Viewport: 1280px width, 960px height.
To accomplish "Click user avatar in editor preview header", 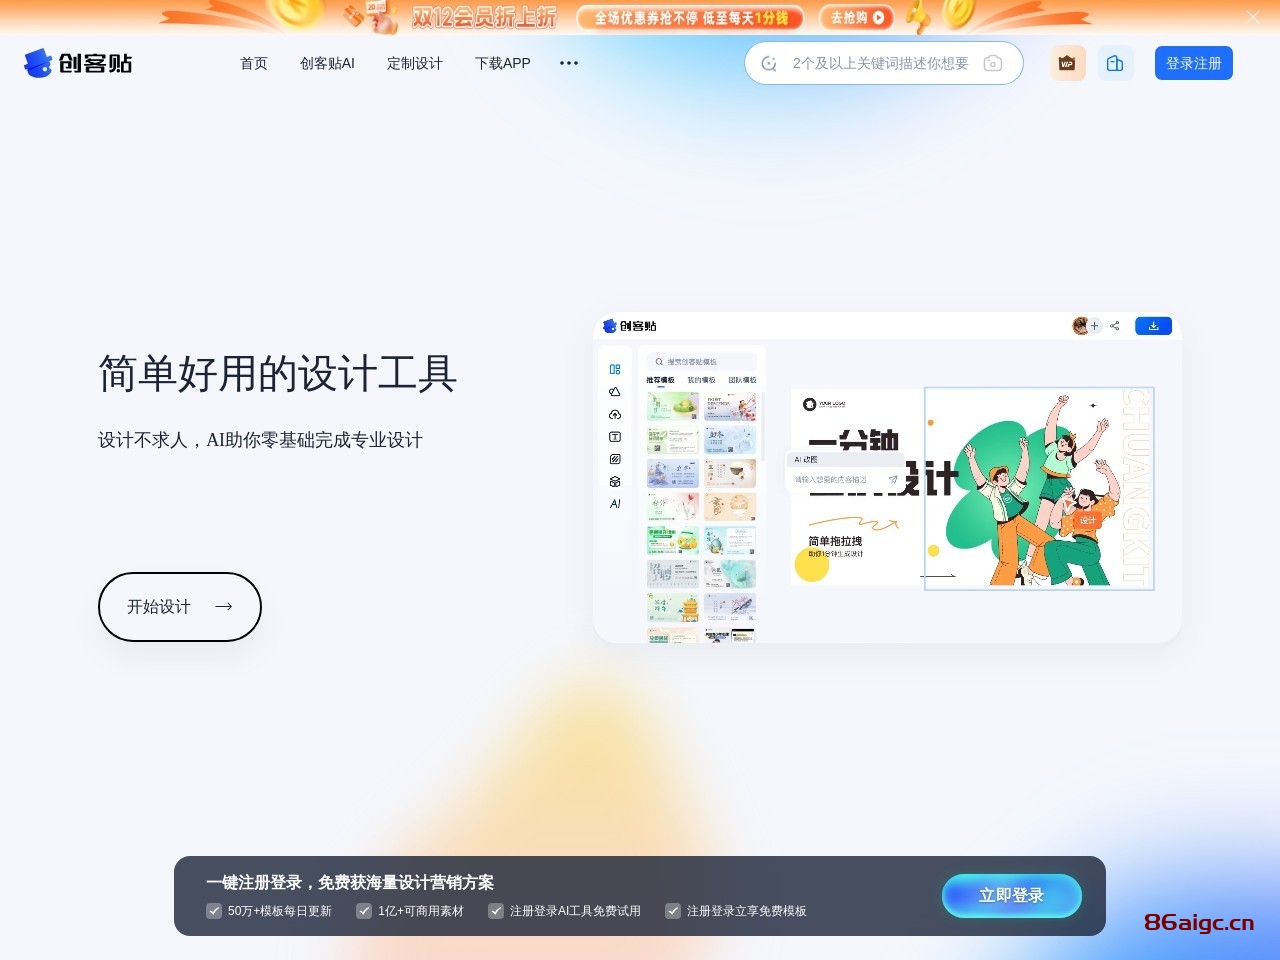I will 1080,326.
